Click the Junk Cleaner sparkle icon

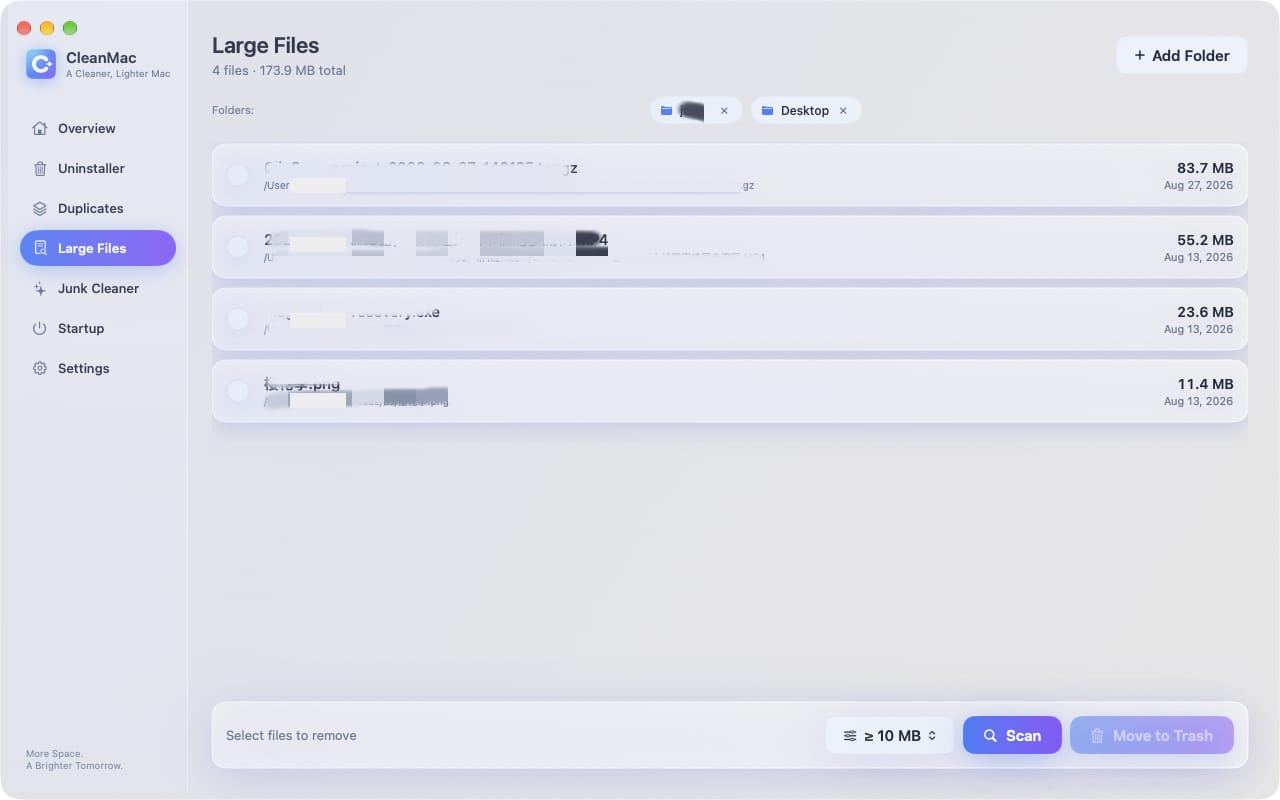[40, 288]
